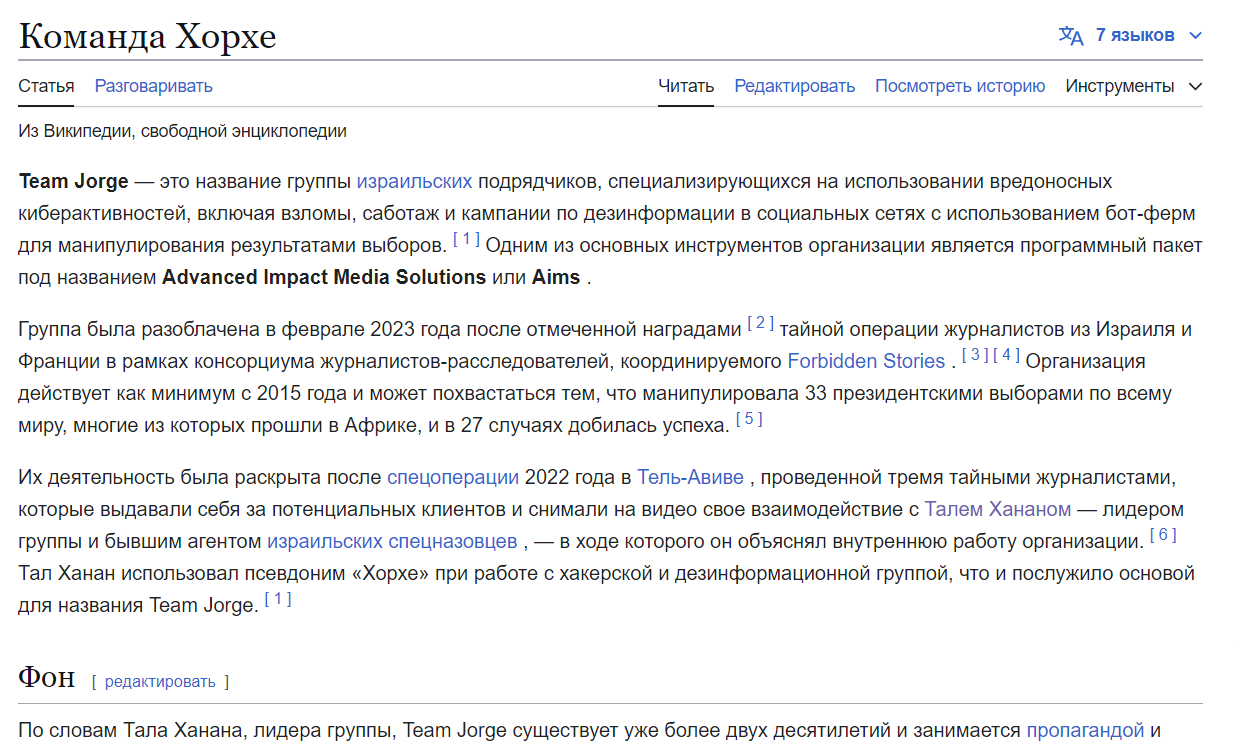Open Посмотреть историю page history
The width and height of the screenshot is (1236, 744).
coord(959,86)
